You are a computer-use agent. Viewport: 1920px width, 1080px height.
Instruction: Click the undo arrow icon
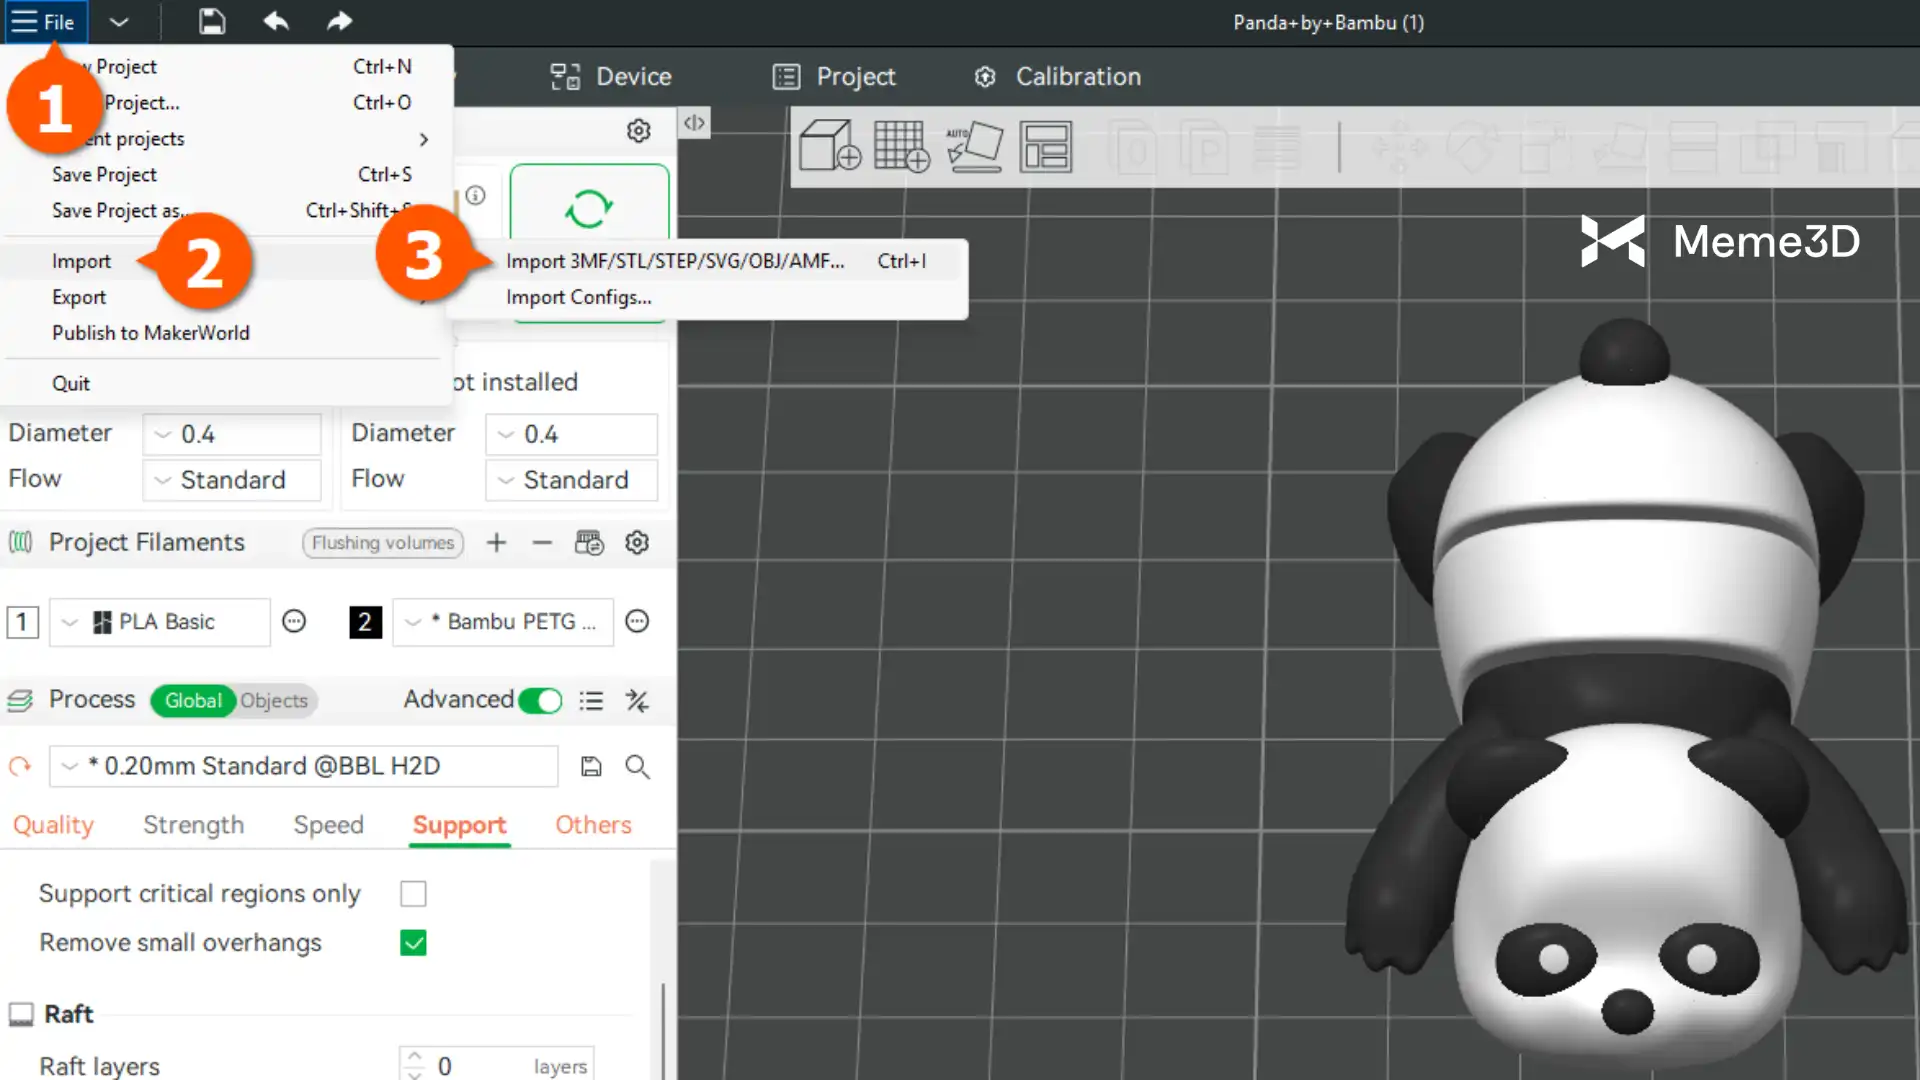coord(276,22)
